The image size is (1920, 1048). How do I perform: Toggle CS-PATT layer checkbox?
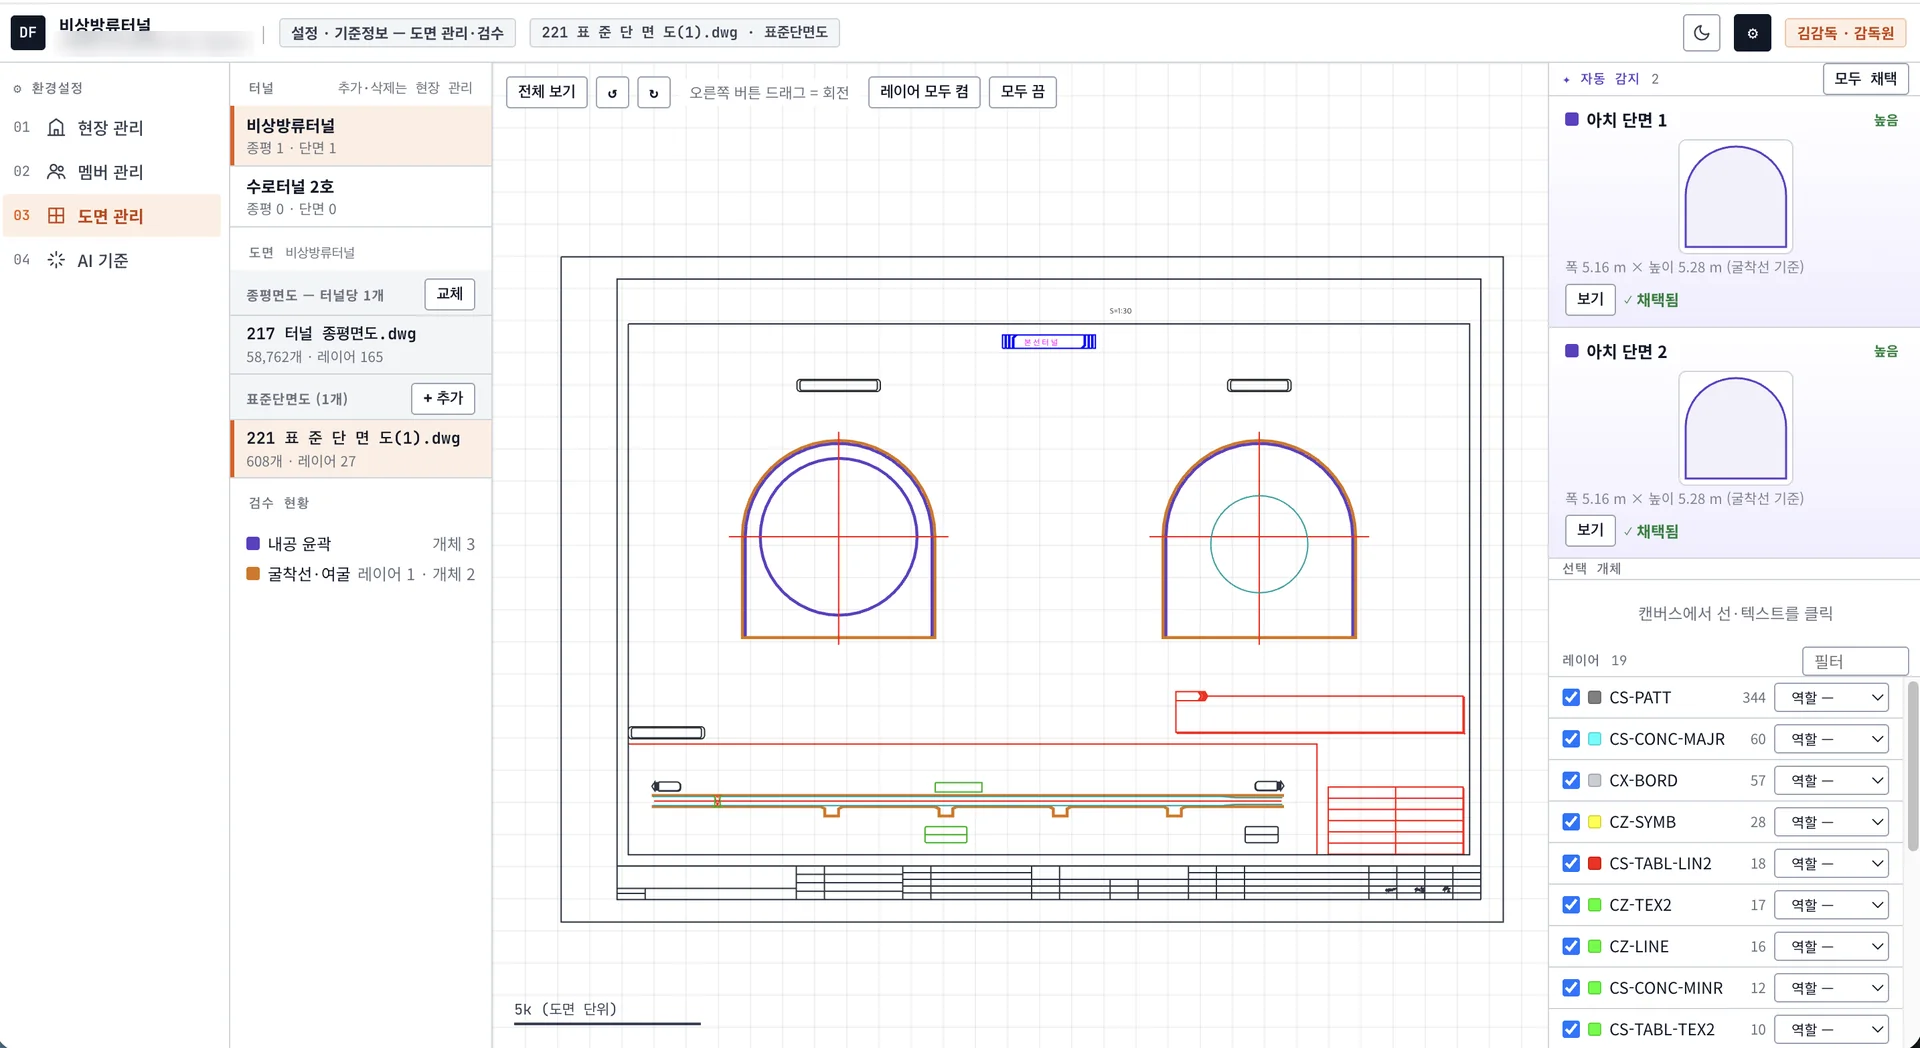pos(1571,698)
